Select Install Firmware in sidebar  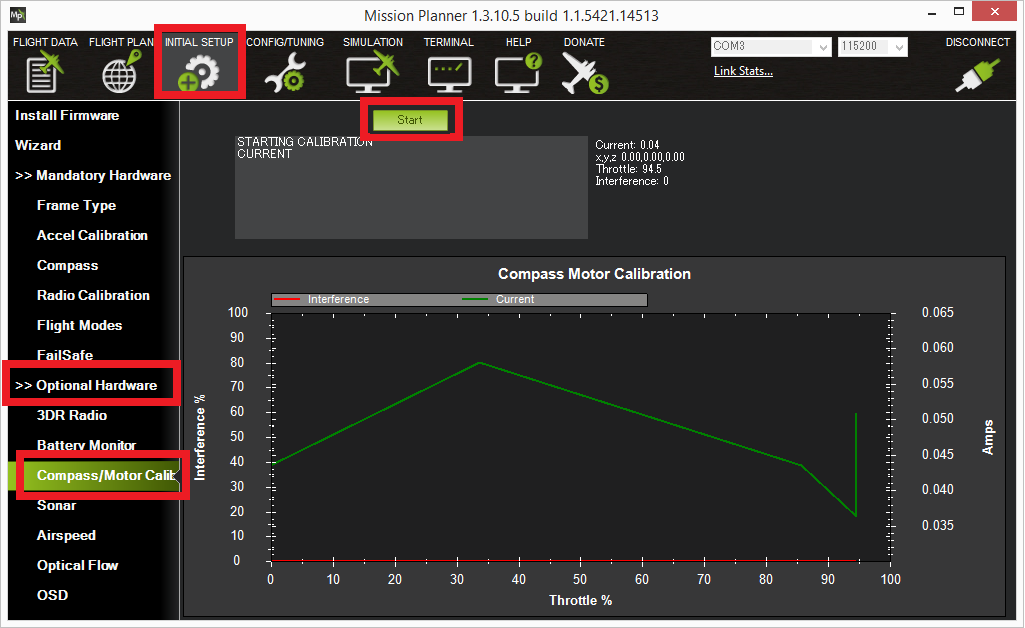[67, 115]
